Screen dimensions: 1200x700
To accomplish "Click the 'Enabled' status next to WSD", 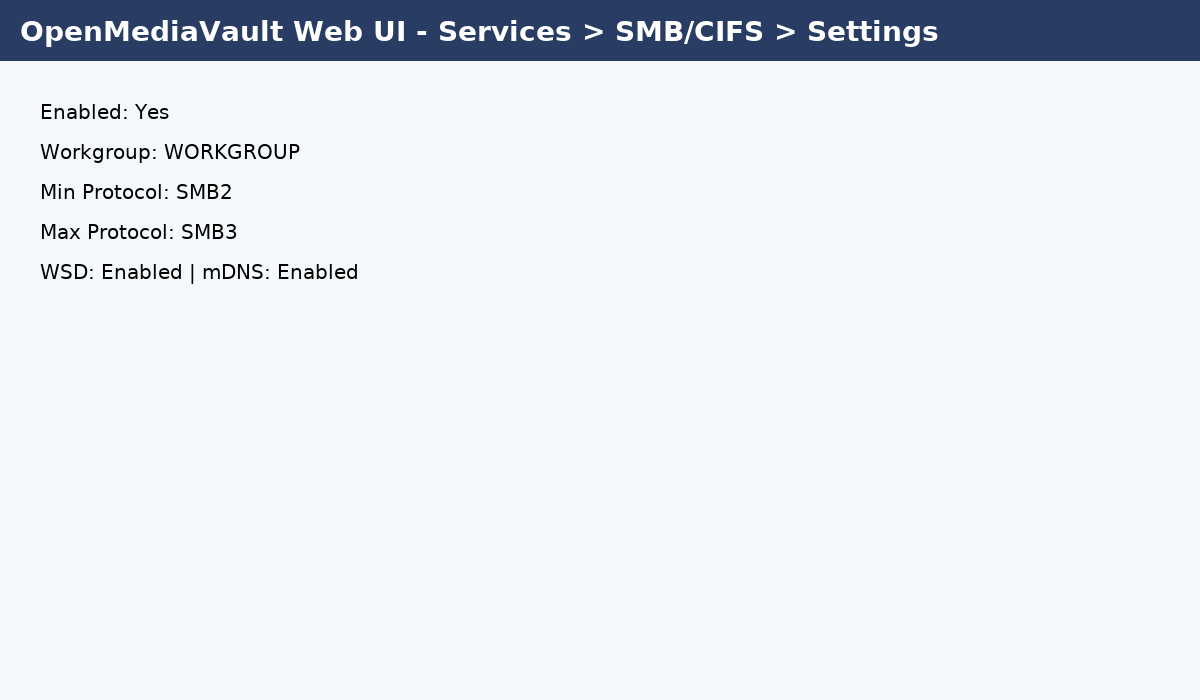I will pos(141,273).
